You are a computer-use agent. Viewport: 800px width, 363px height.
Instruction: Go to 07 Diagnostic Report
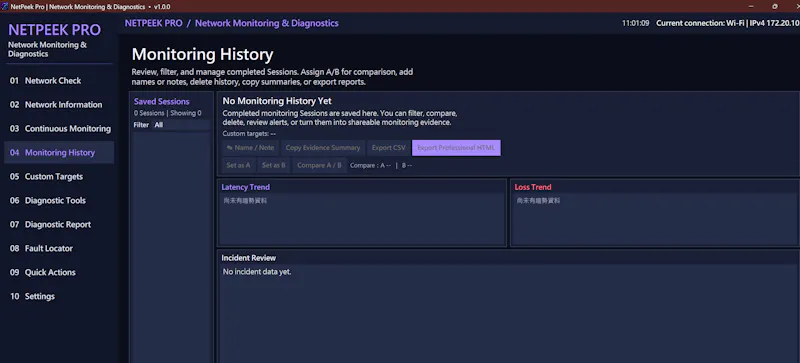tap(59, 225)
